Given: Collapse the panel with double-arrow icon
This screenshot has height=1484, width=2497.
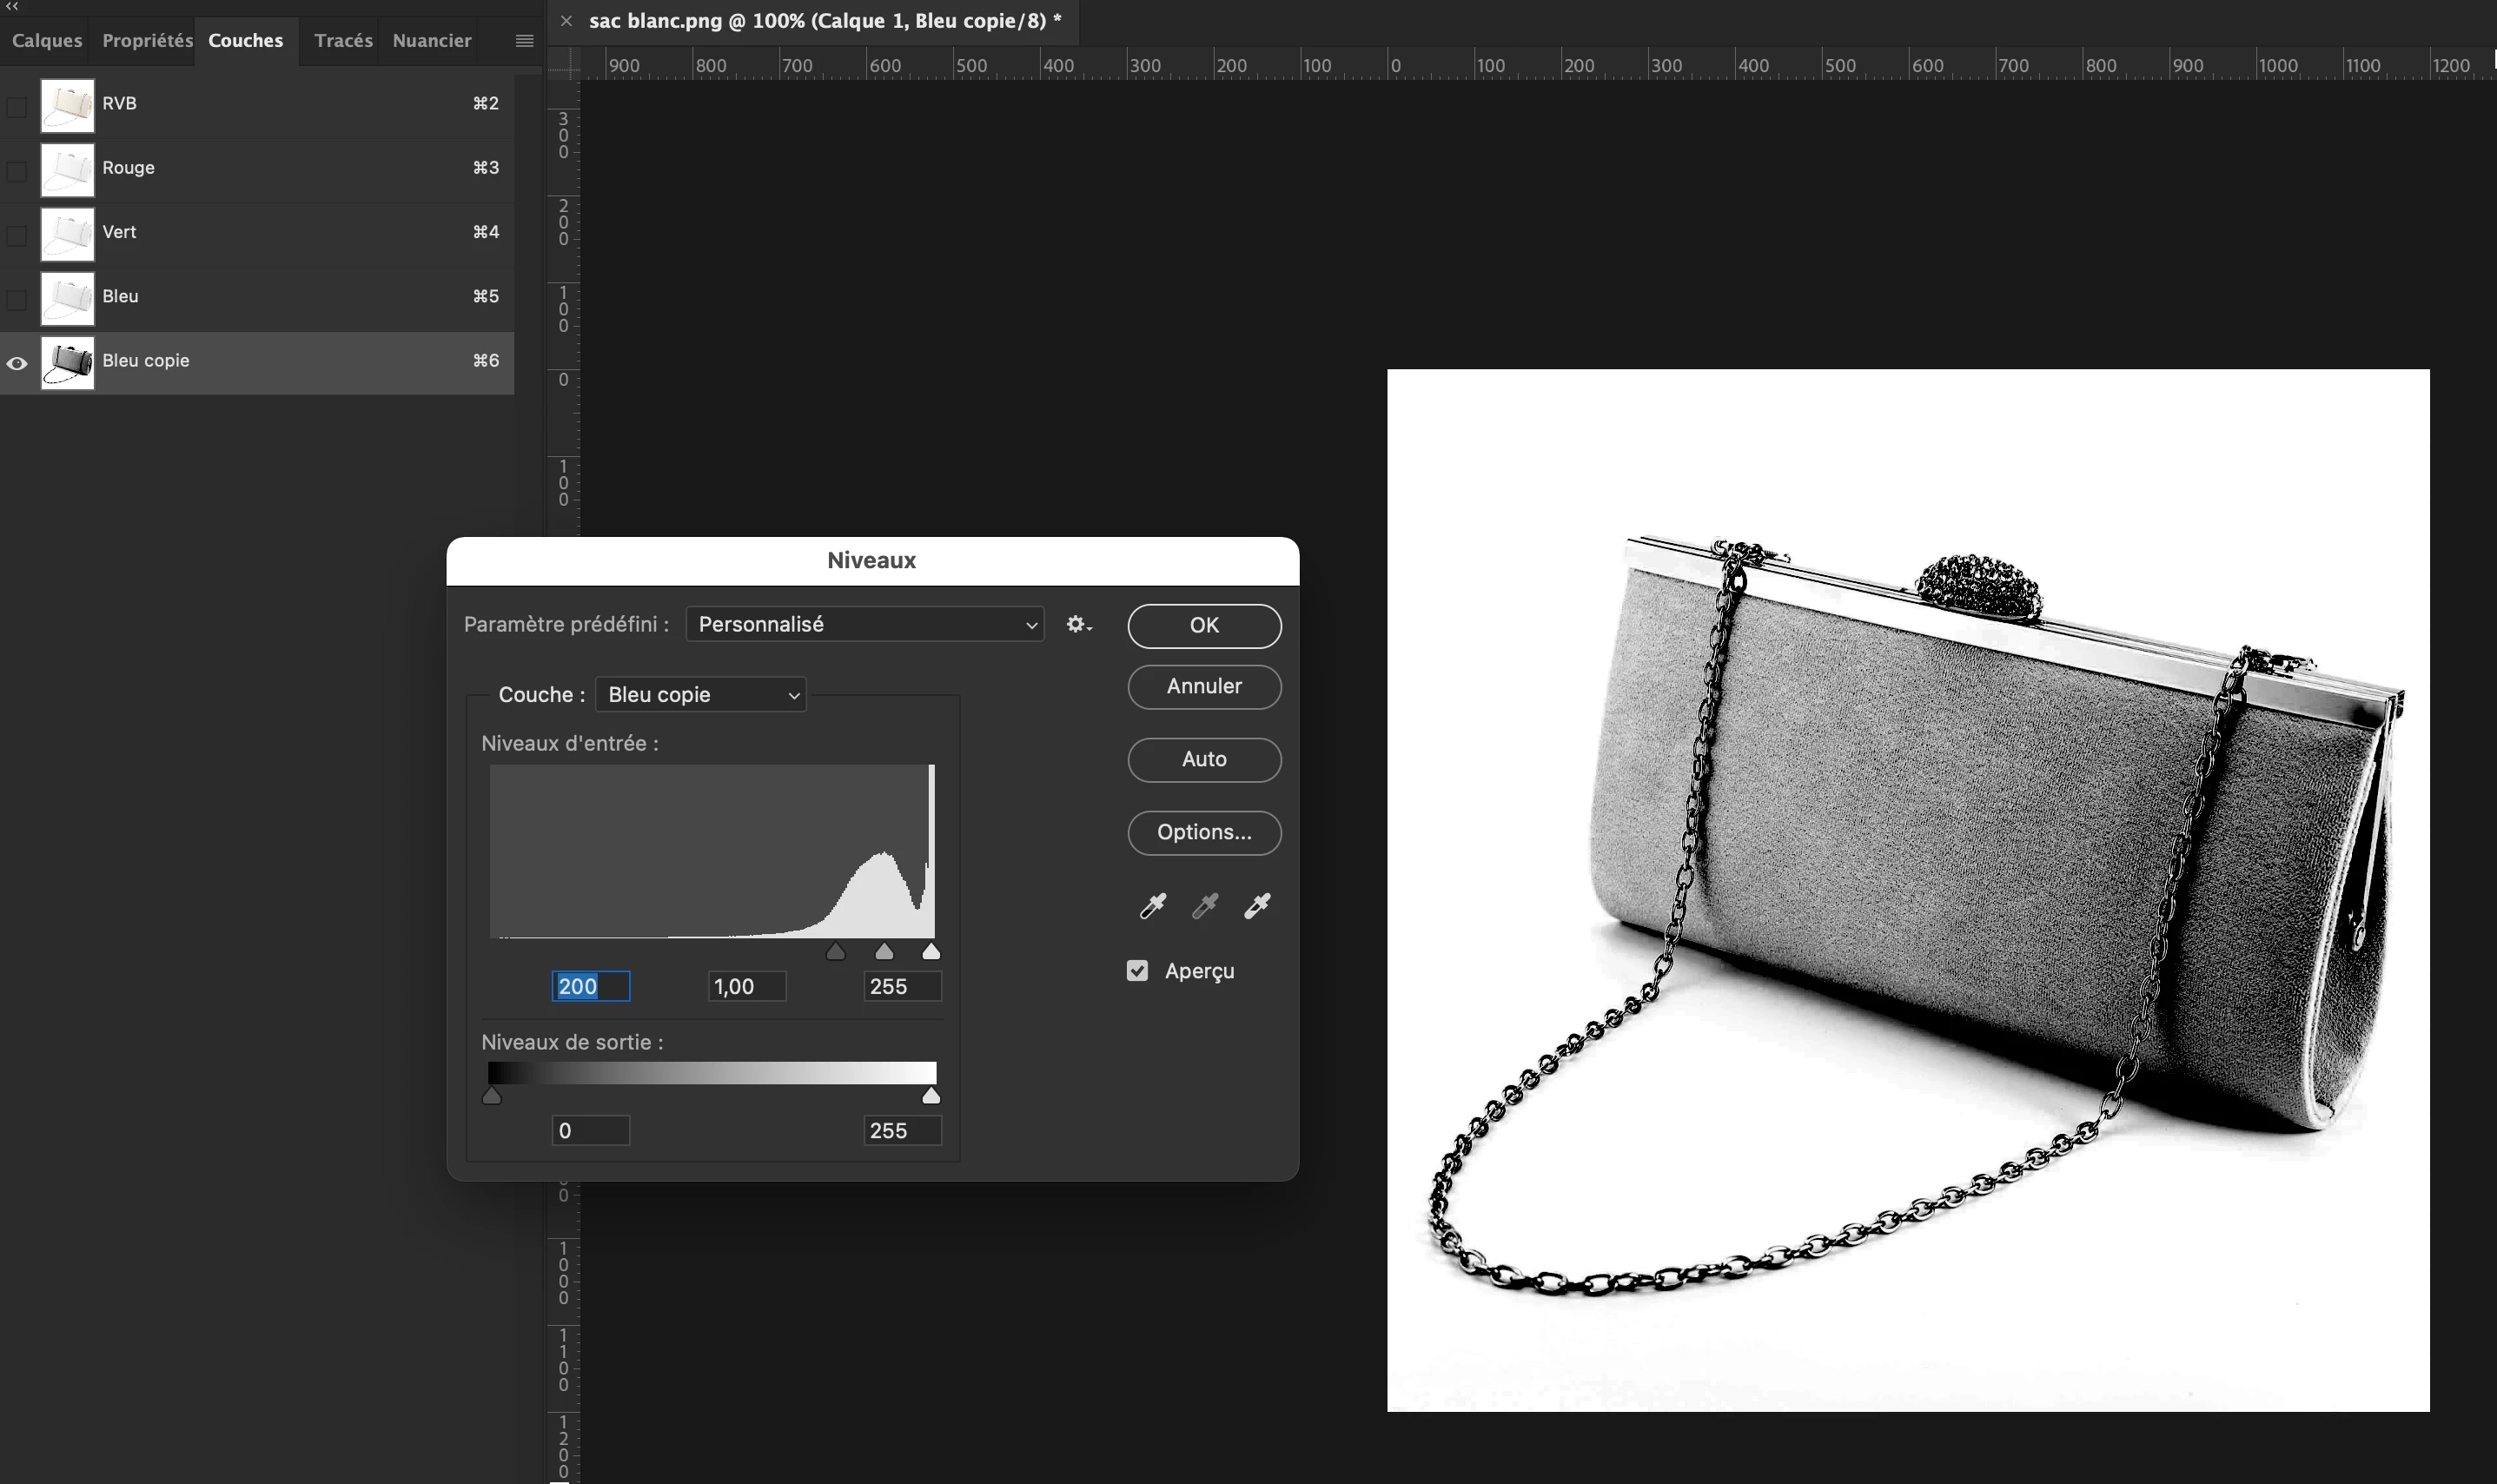Looking at the screenshot, I should 12,6.
